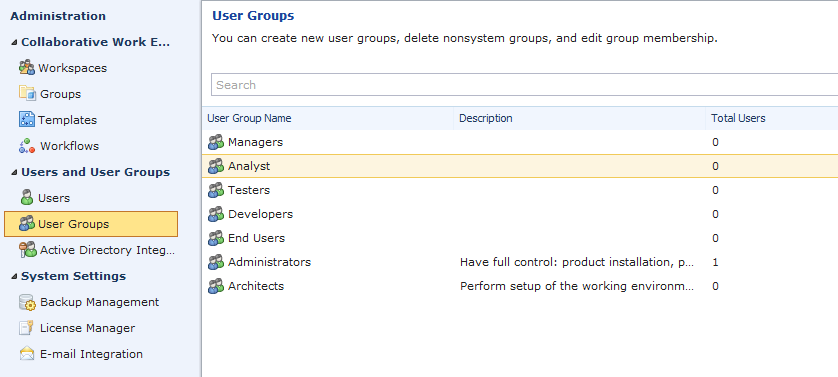Select the Administrators group name

click(269, 263)
